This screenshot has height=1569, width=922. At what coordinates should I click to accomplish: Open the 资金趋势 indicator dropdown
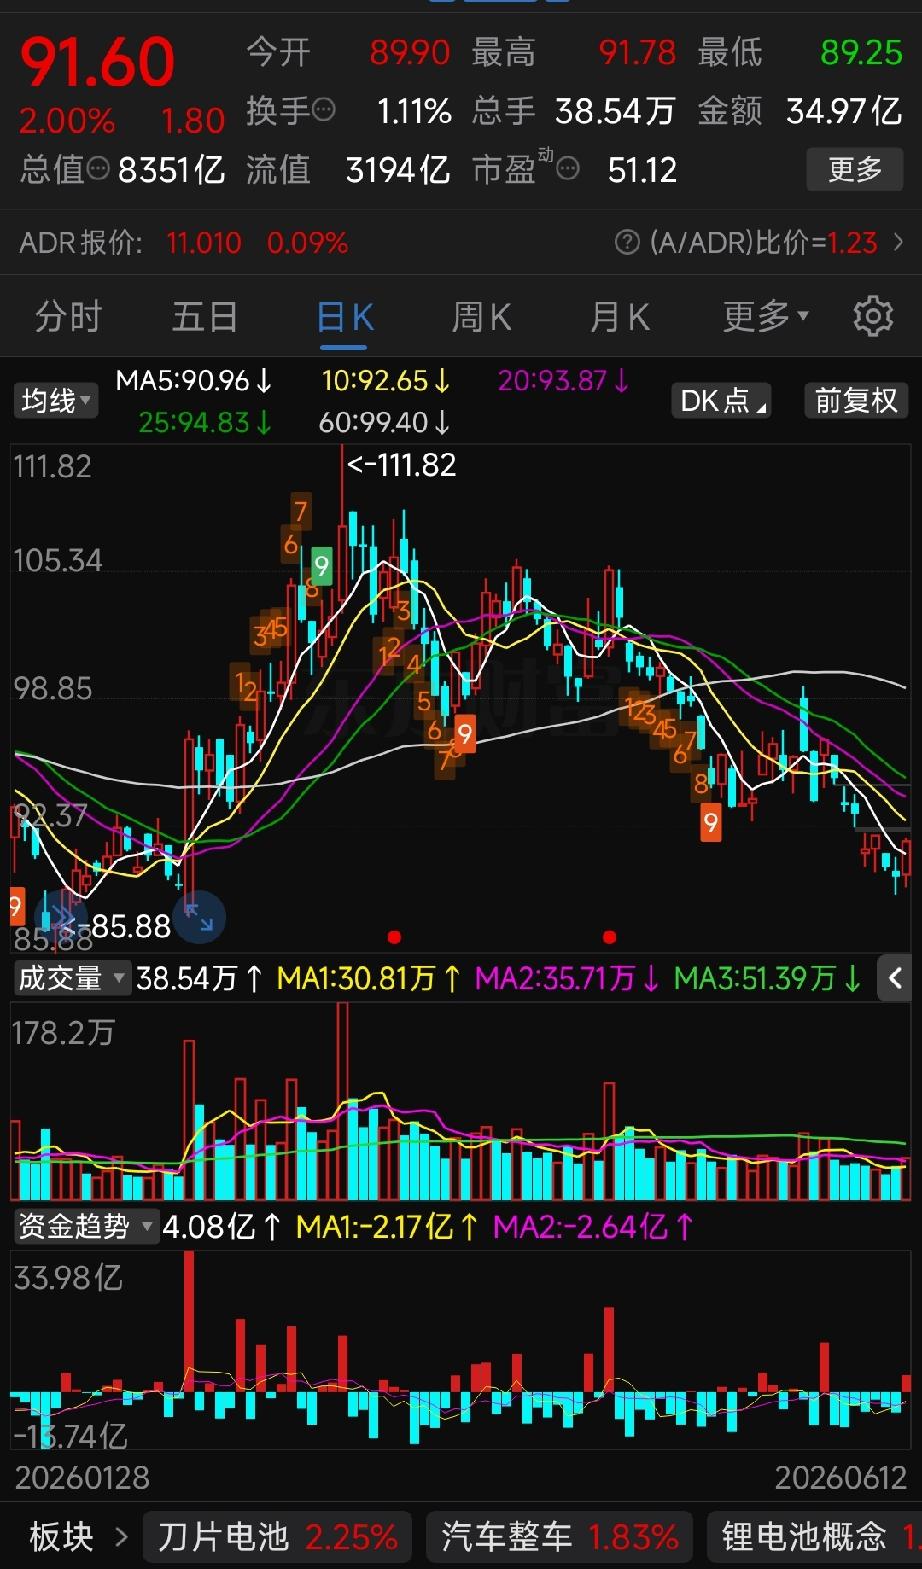85,1226
